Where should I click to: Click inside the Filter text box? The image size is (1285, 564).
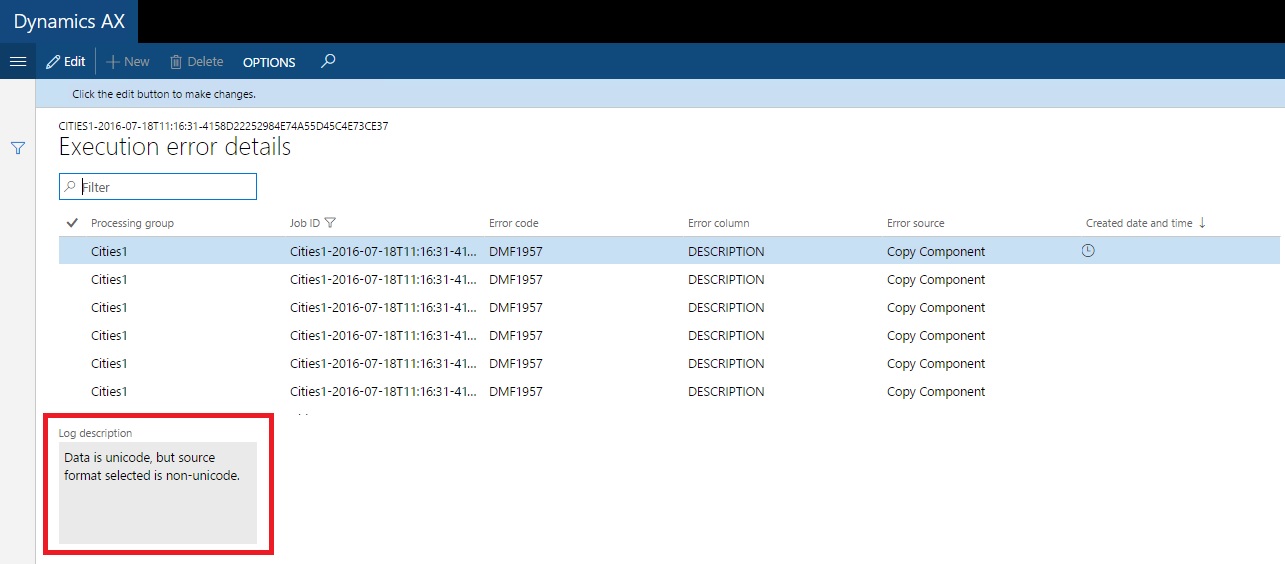165,187
